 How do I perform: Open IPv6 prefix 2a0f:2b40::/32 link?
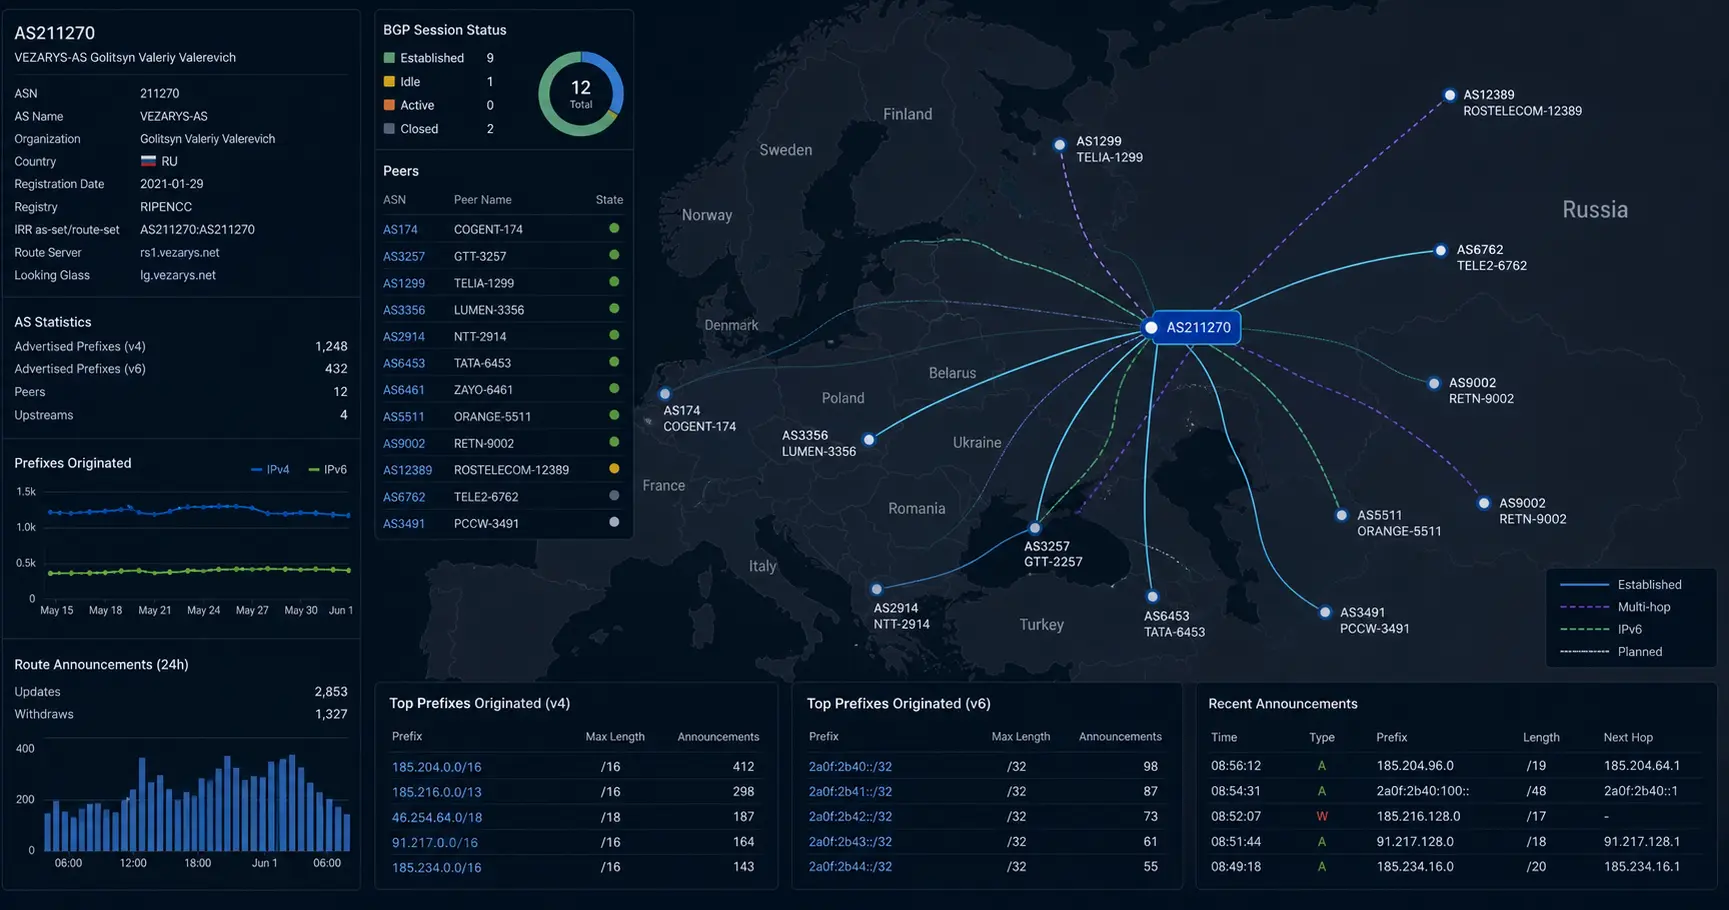850,767
